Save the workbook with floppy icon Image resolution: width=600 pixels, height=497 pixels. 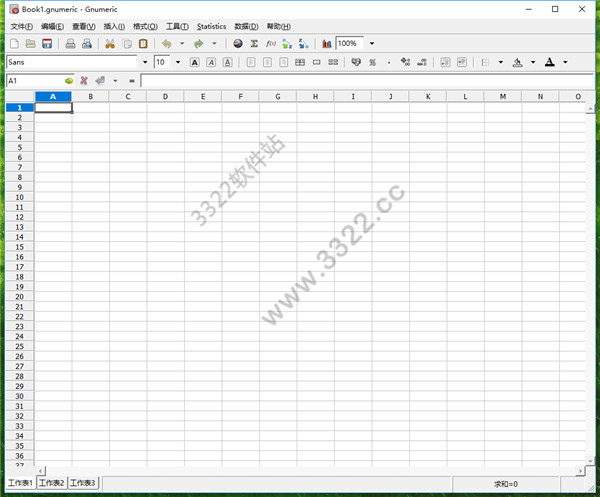tap(47, 44)
